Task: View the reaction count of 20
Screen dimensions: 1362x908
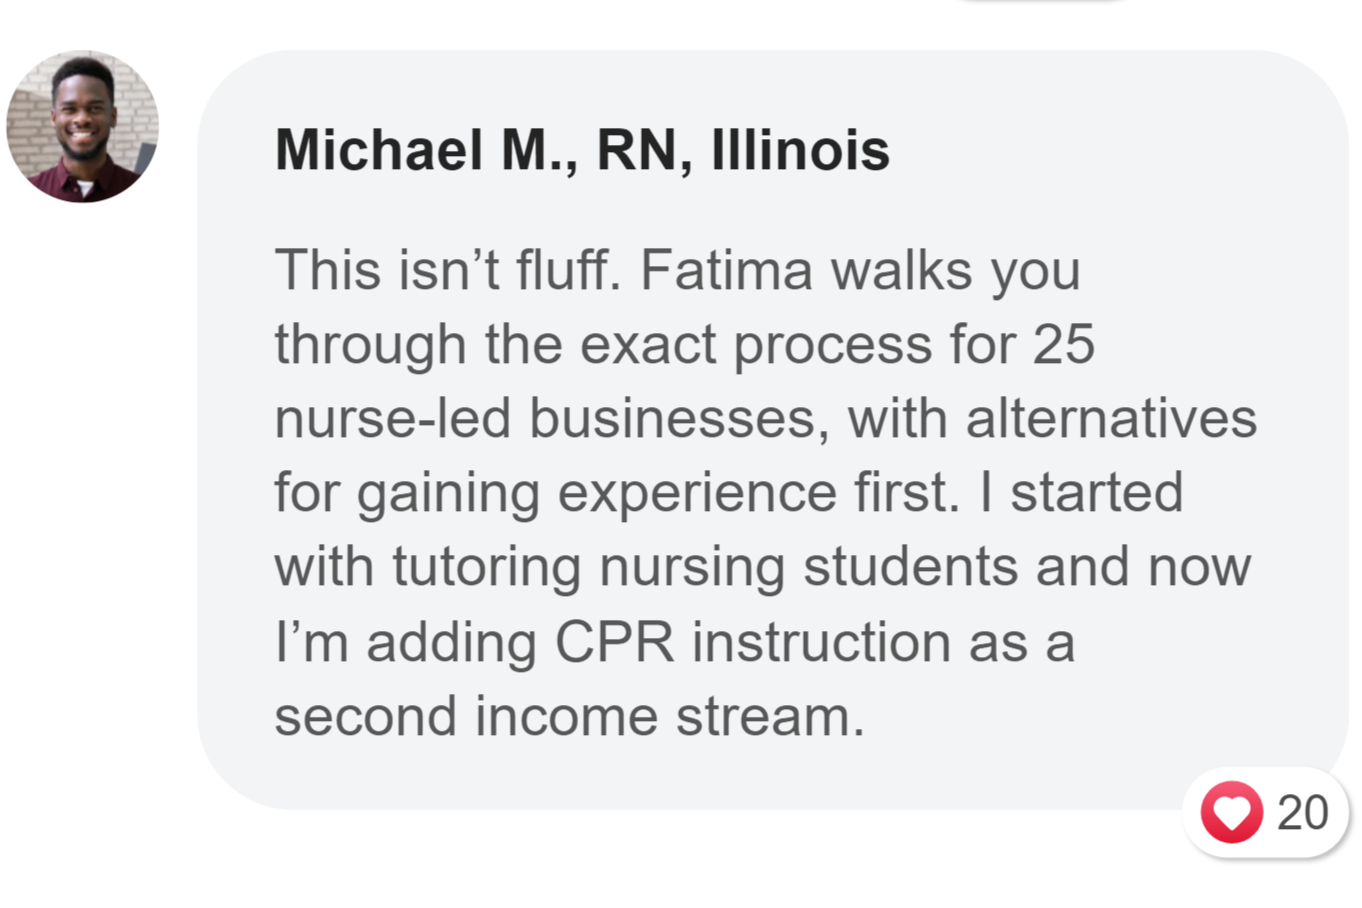Action: tap(1302, 812)
